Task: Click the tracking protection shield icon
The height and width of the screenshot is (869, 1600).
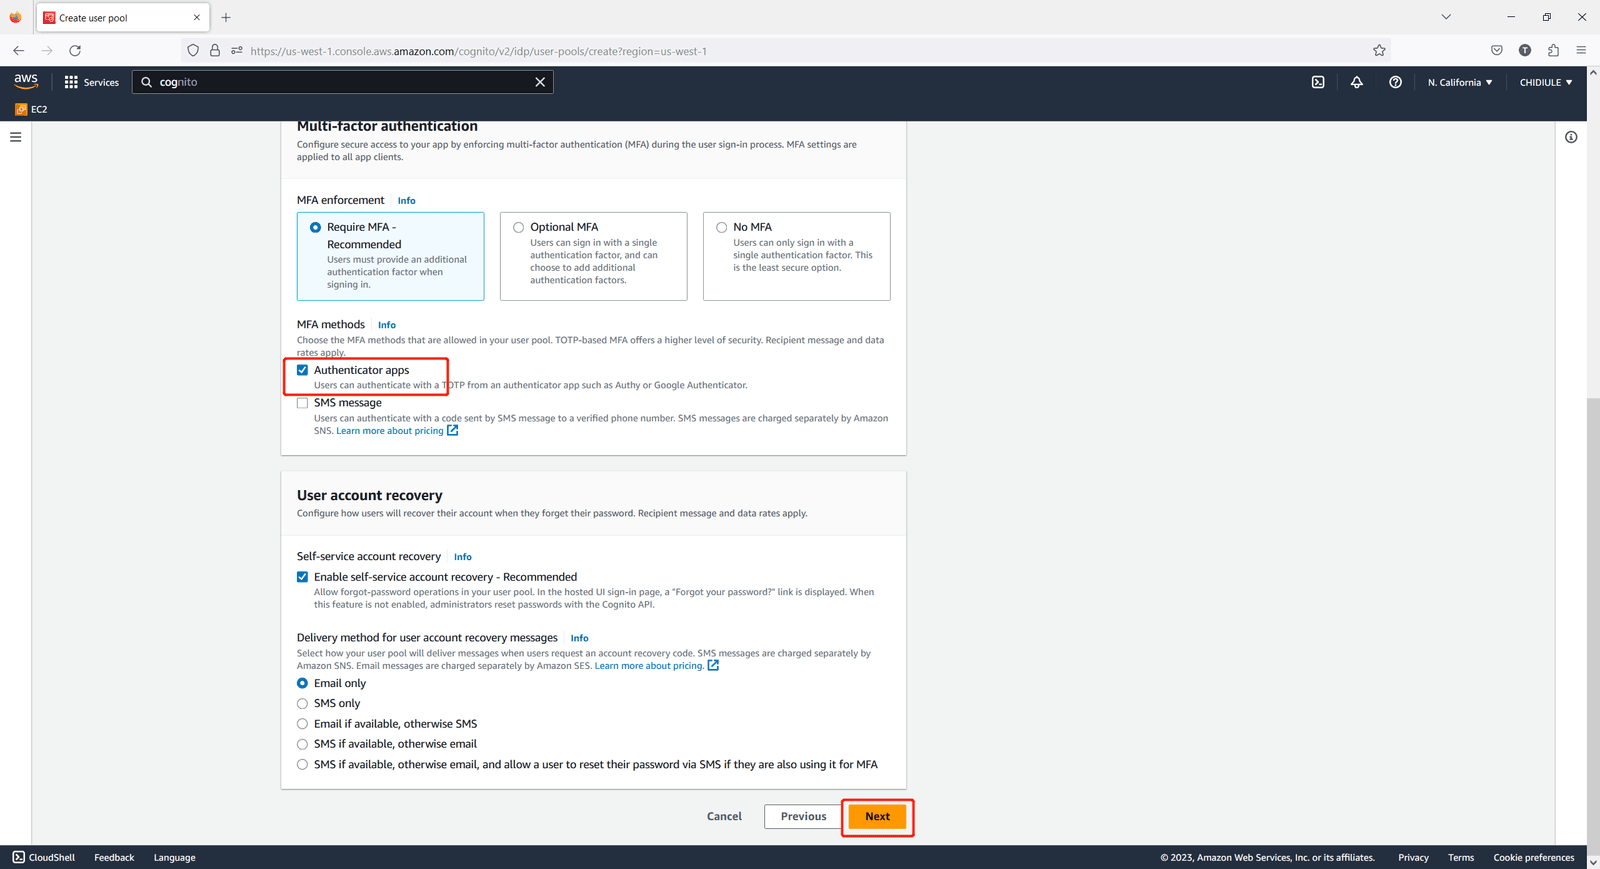Action: coord(193,50)
